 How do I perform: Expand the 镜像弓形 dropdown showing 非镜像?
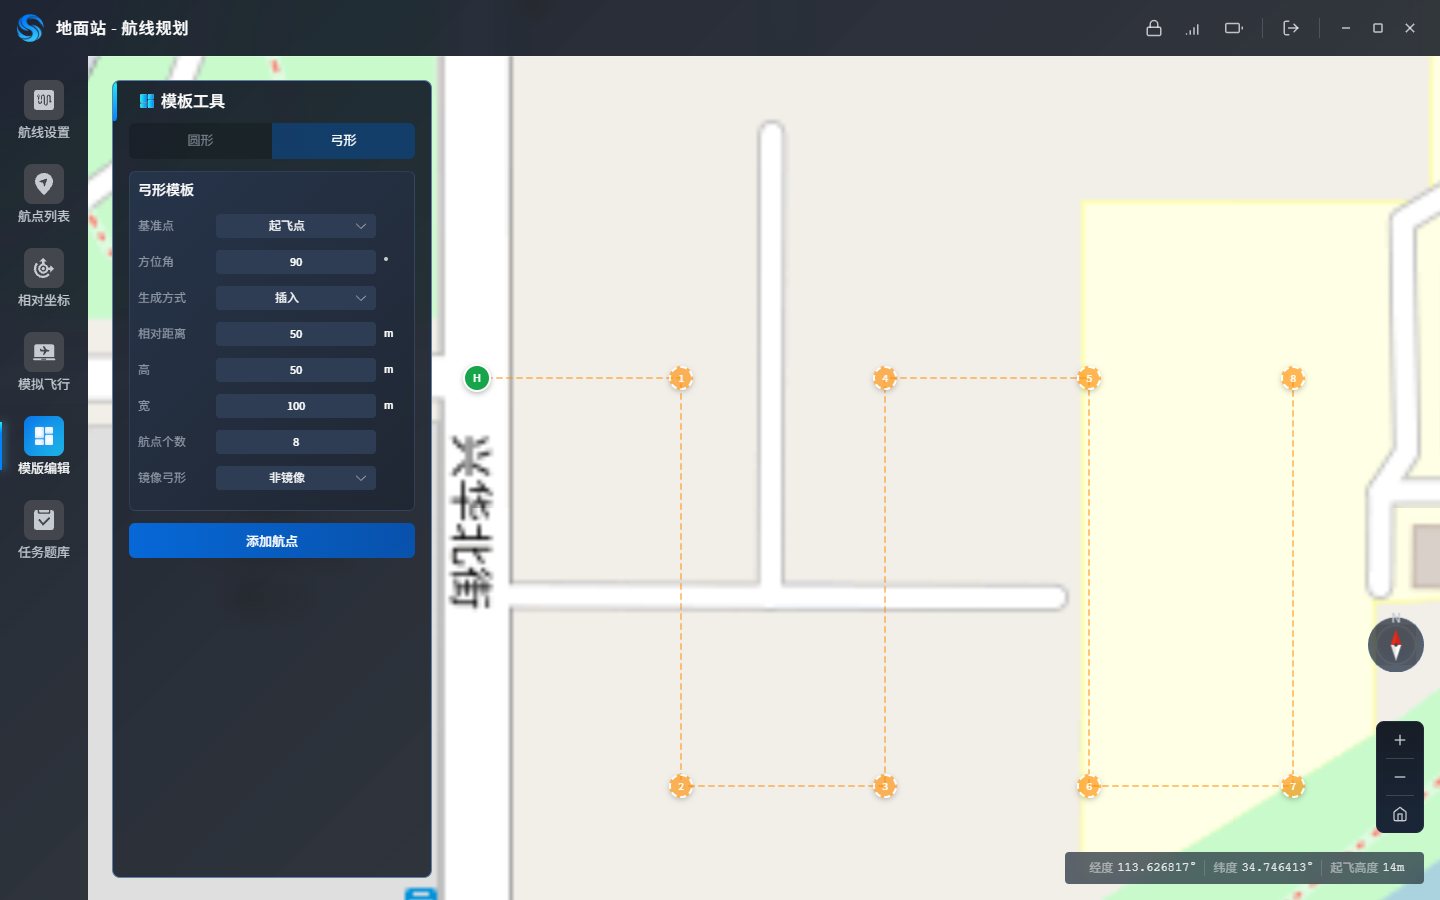point(296,478)
